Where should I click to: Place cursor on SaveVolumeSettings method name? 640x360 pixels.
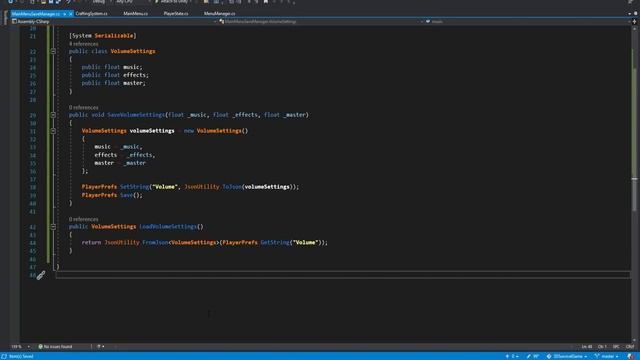136,115
